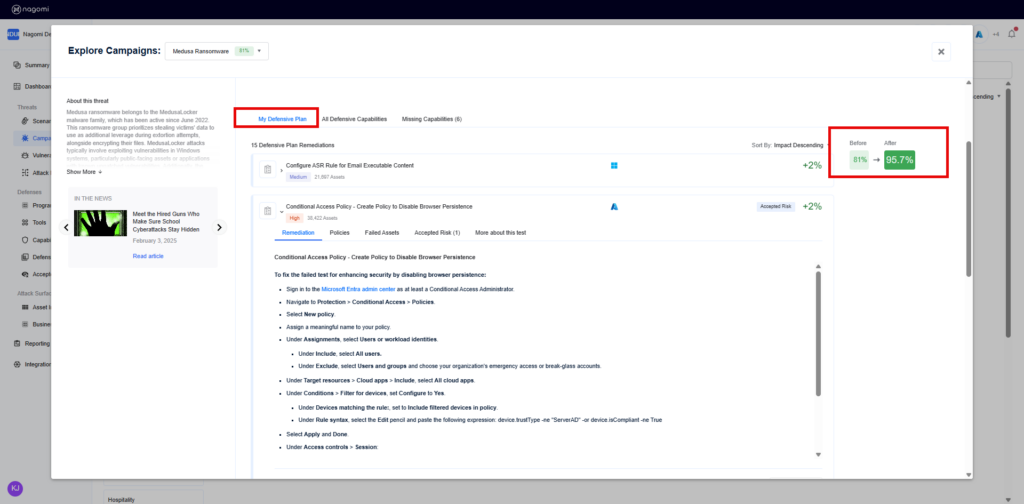The width and height of the screenshot is (1024, 504).
Task: Click the Vulnerabilities bug icon in the background sidebar
Action: 25,155
